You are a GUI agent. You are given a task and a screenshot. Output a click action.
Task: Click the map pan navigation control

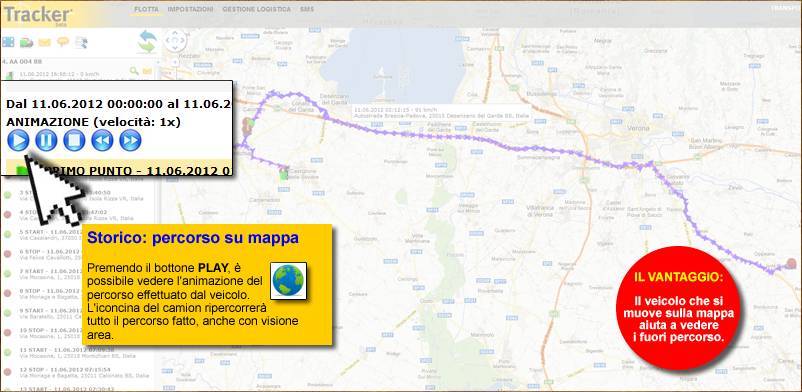tap(175, 40)
